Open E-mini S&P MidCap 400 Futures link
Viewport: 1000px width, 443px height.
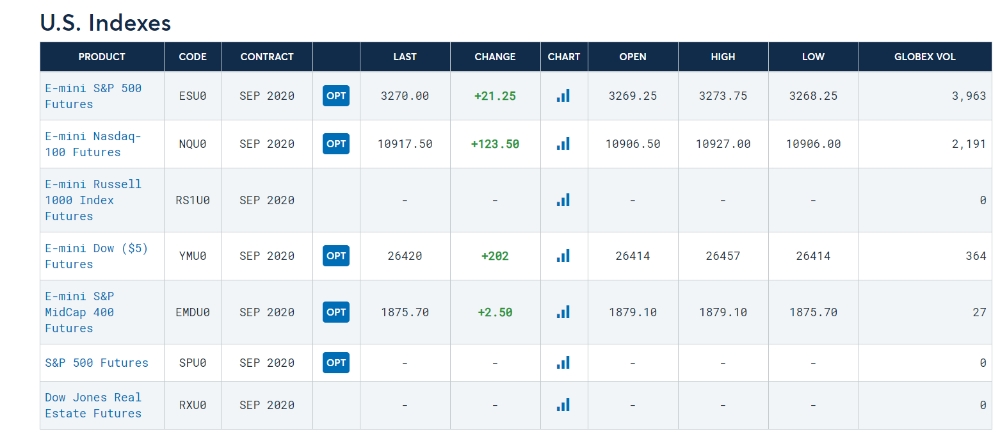[x=80, y=312]
